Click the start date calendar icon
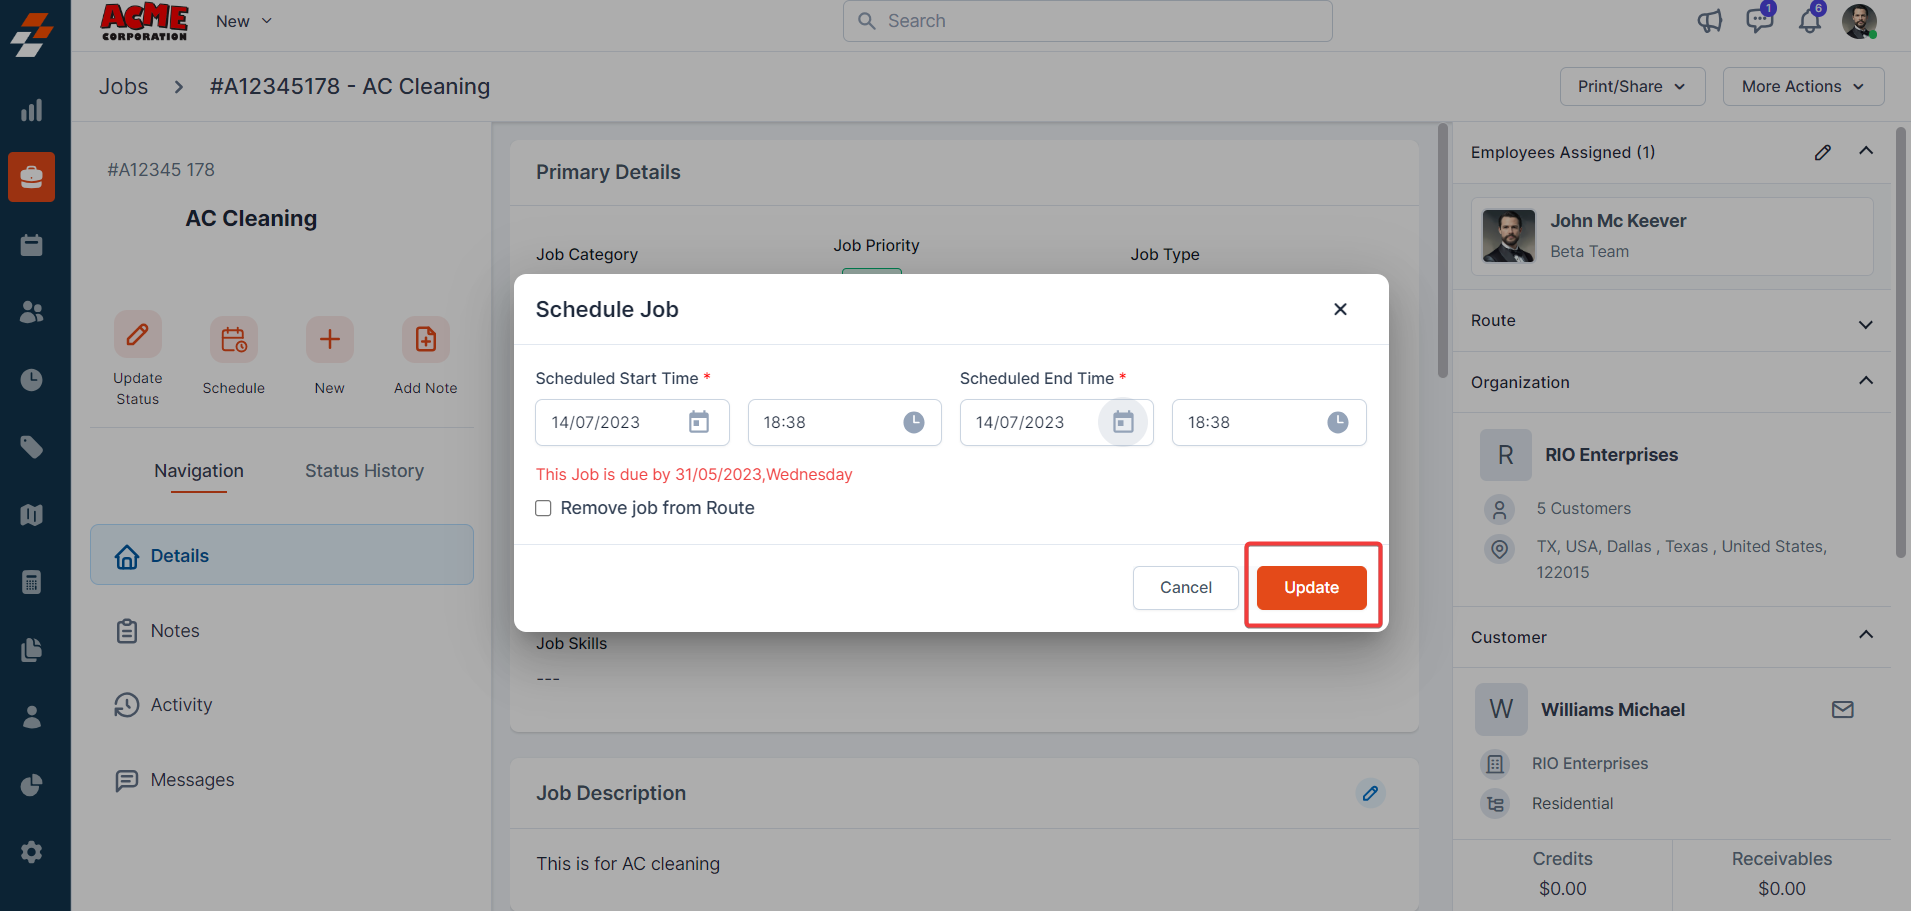Viewport: 1911px width, 911px height. 698,422
